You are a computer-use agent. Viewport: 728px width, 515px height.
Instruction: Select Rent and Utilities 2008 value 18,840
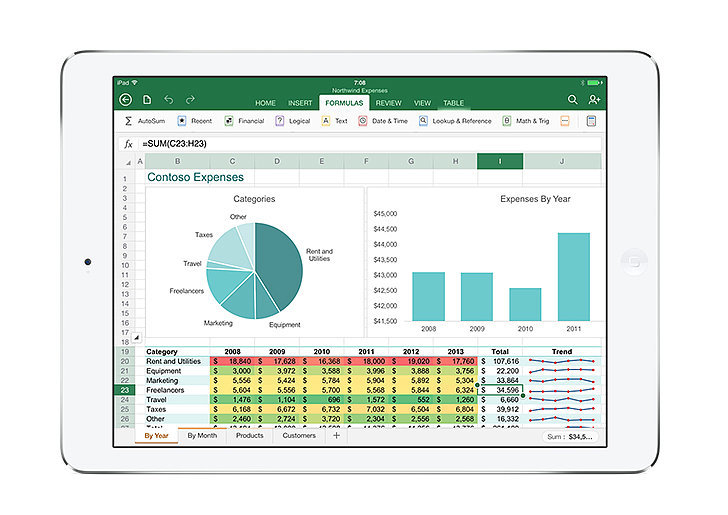pyautogui.click(x=232, y=361)
